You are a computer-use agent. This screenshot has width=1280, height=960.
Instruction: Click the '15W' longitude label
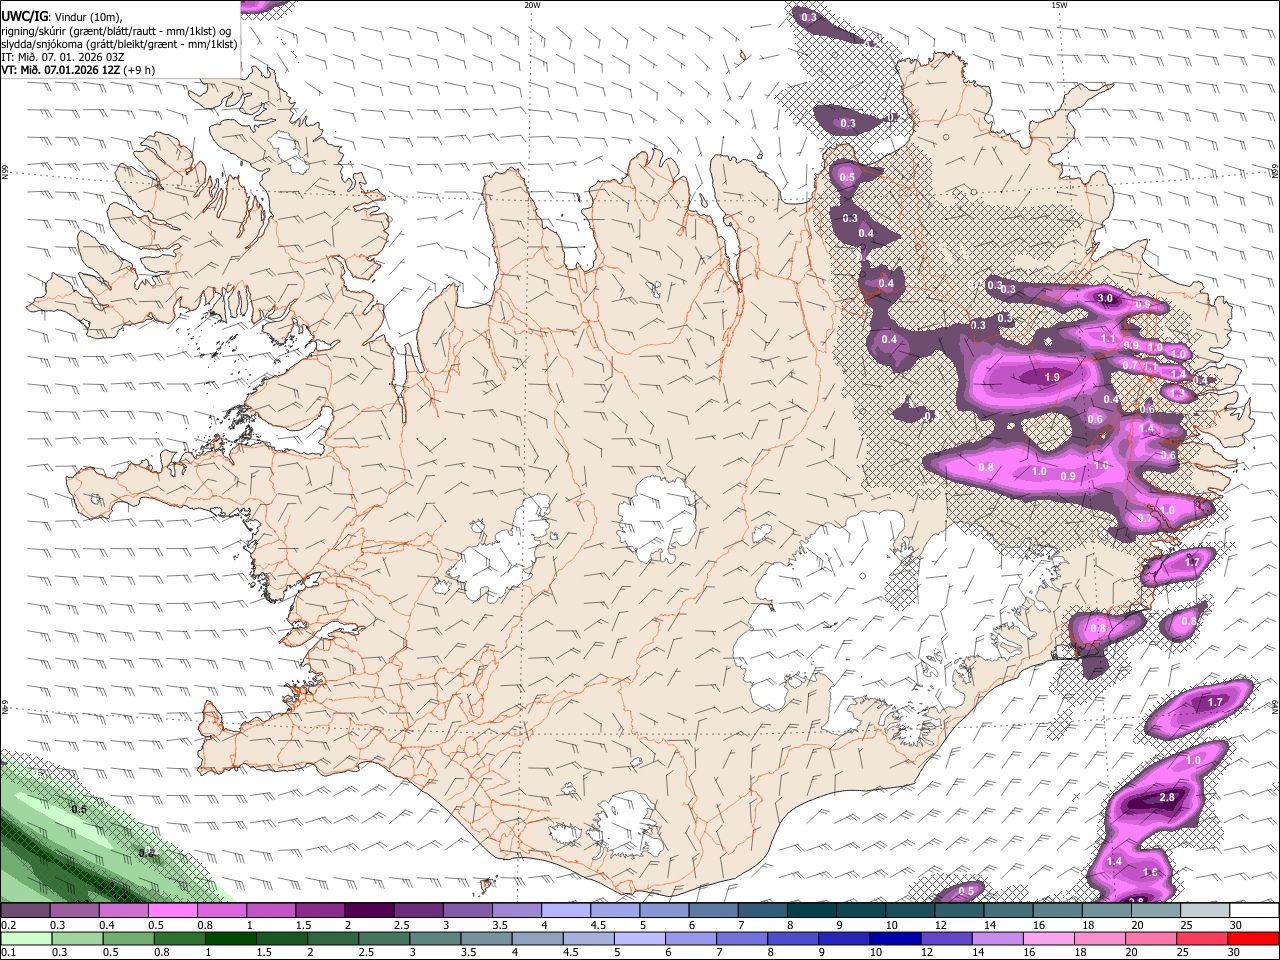(x=1059, y=5)
